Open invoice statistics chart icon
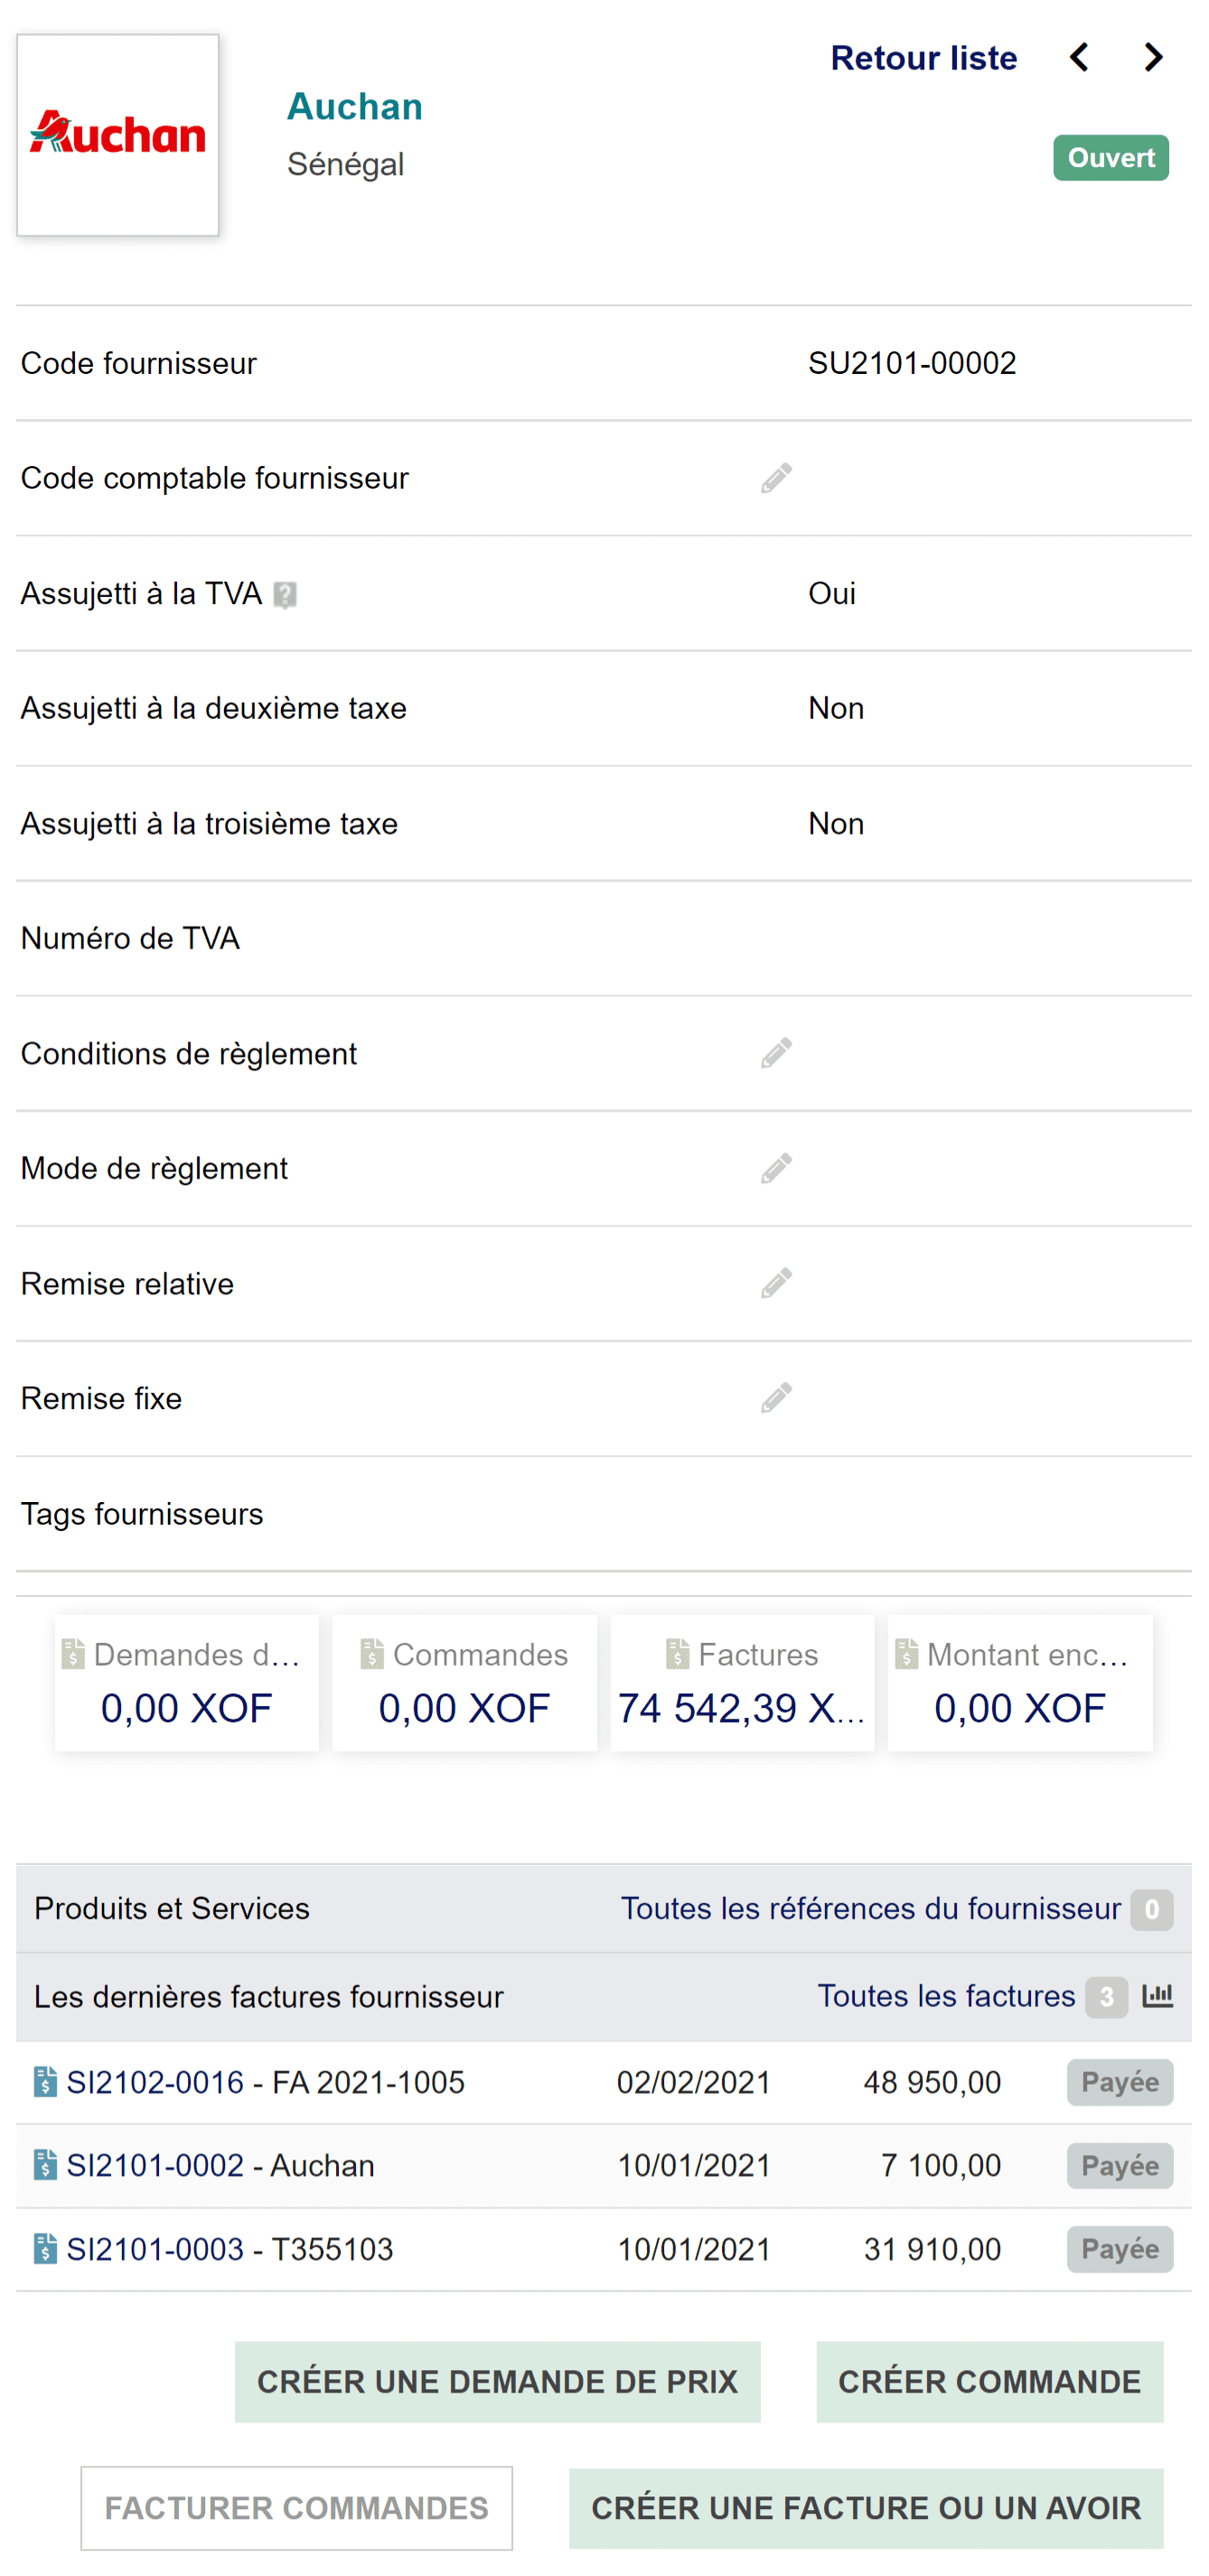The image size is (1209, 2576). pyautogui.click(x=1157, y=1996)
